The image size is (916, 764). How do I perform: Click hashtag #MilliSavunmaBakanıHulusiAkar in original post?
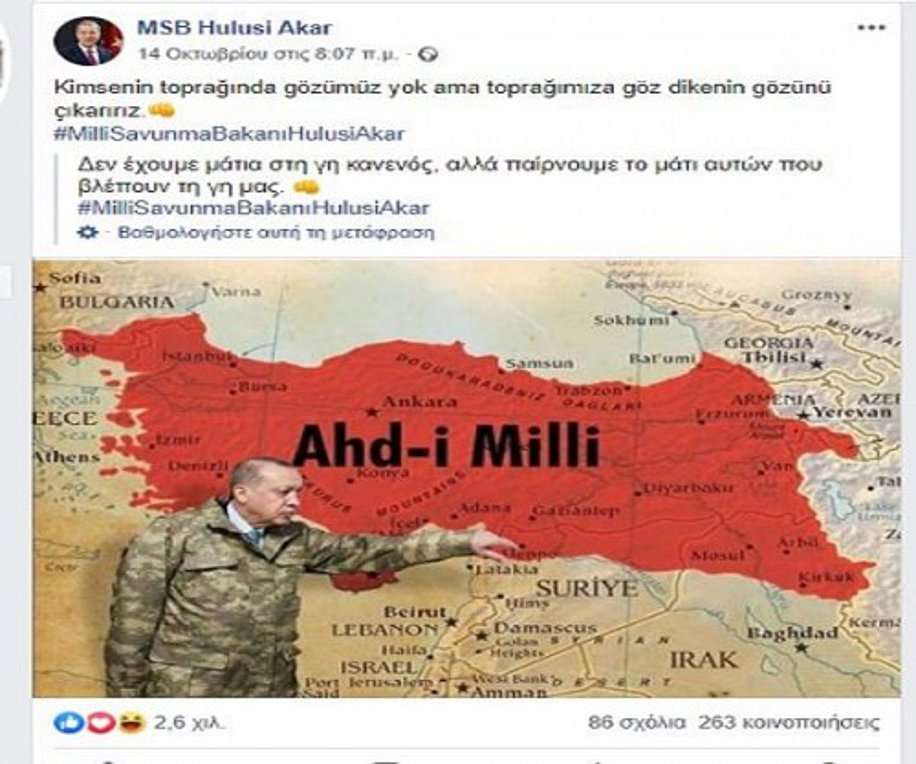click(229, 134)
